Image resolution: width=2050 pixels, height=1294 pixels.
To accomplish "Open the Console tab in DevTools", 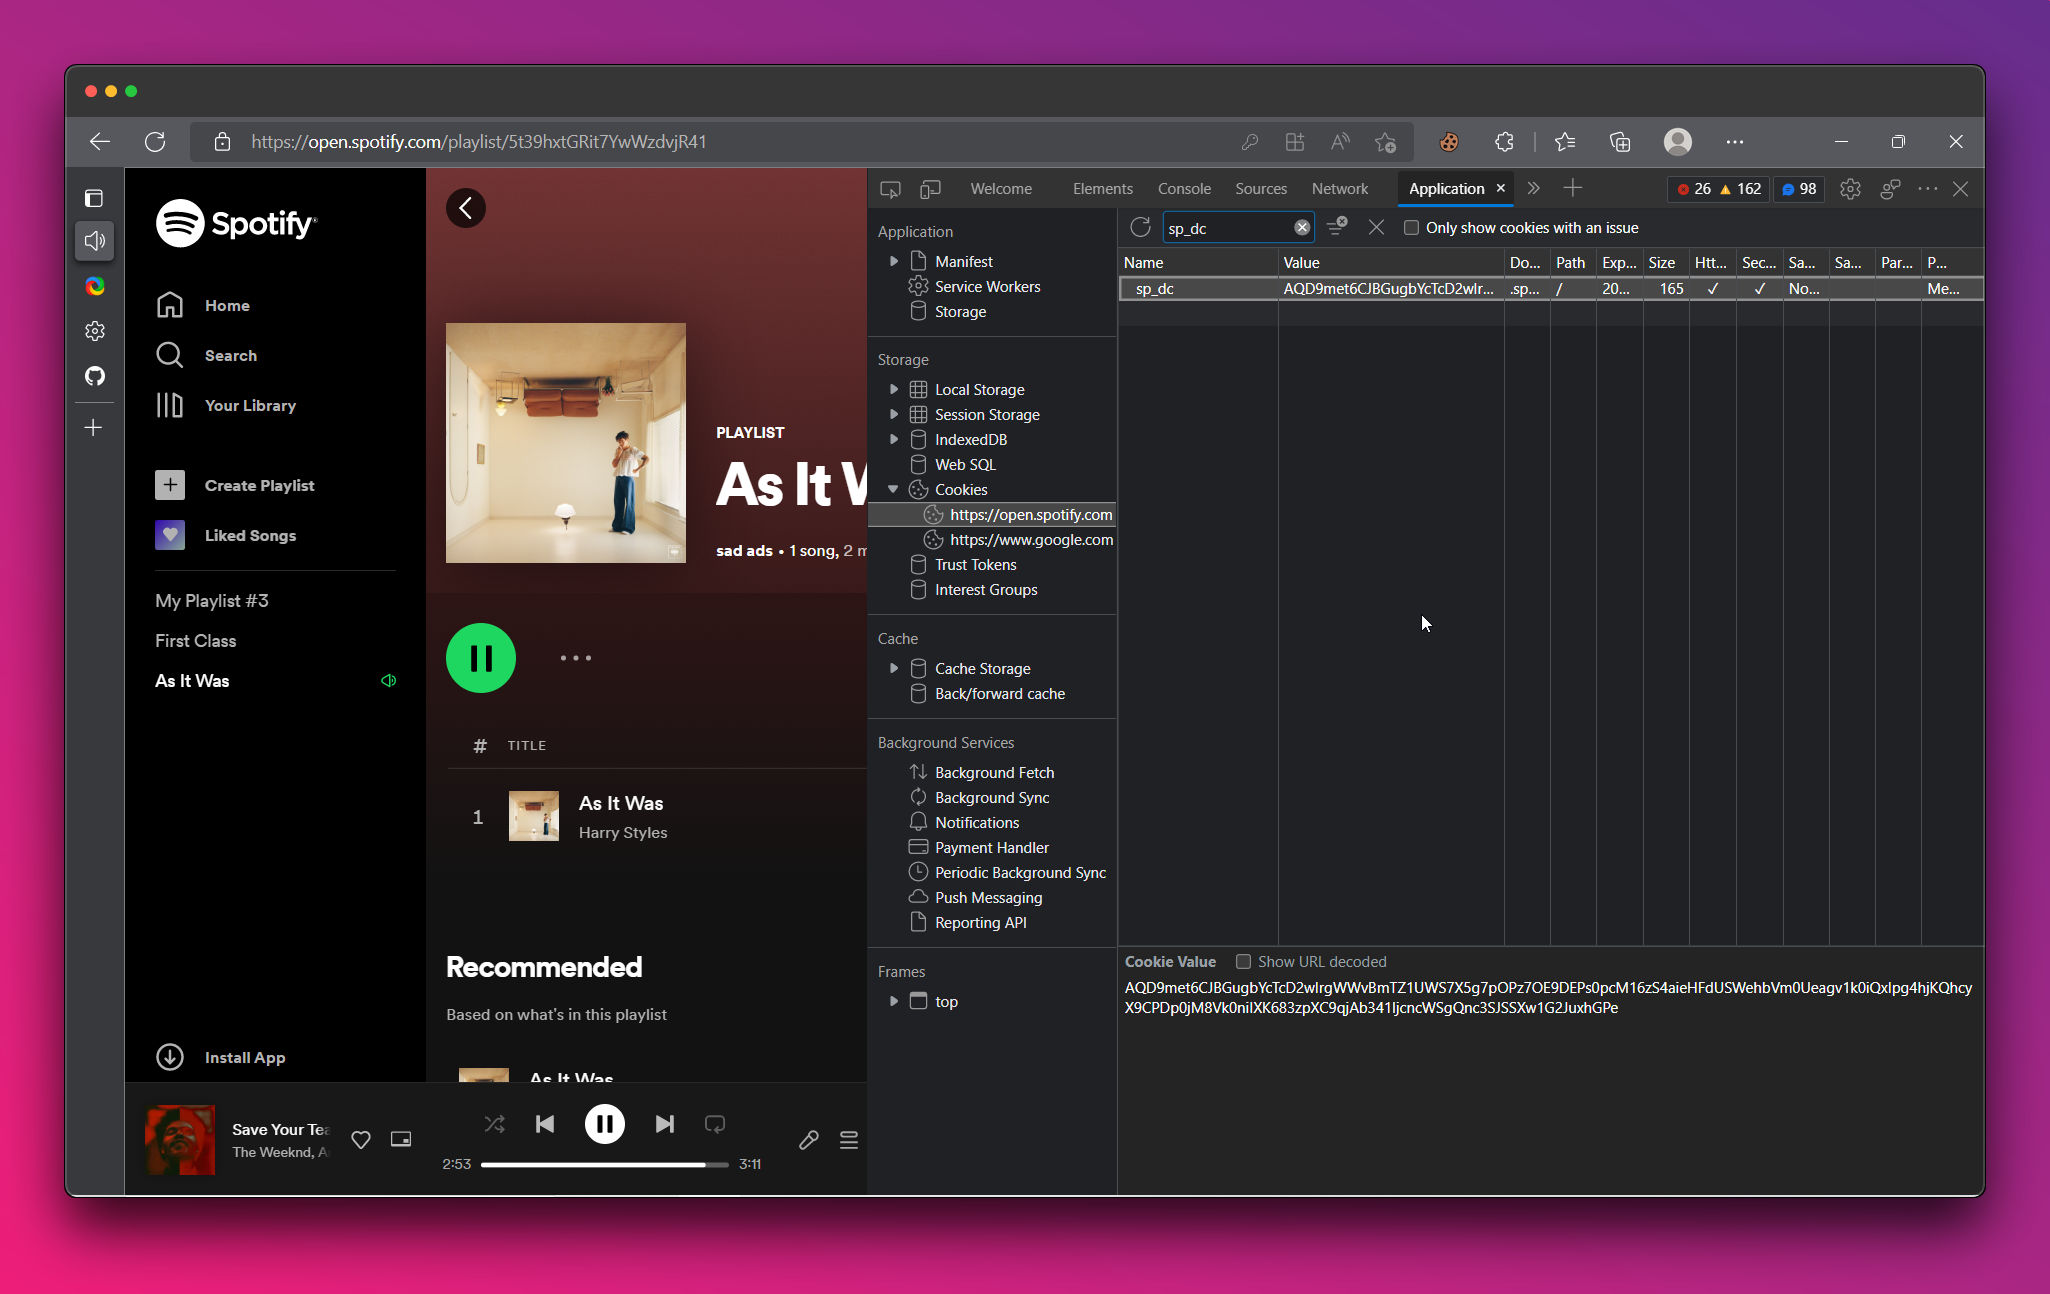I will 1184,189.
